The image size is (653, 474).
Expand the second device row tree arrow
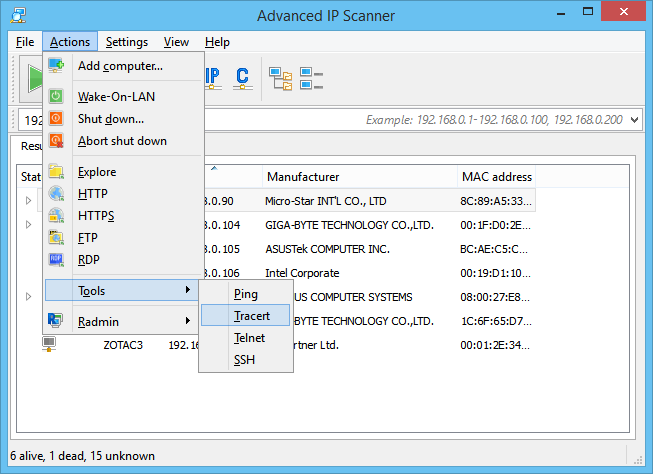click(28, 225)
